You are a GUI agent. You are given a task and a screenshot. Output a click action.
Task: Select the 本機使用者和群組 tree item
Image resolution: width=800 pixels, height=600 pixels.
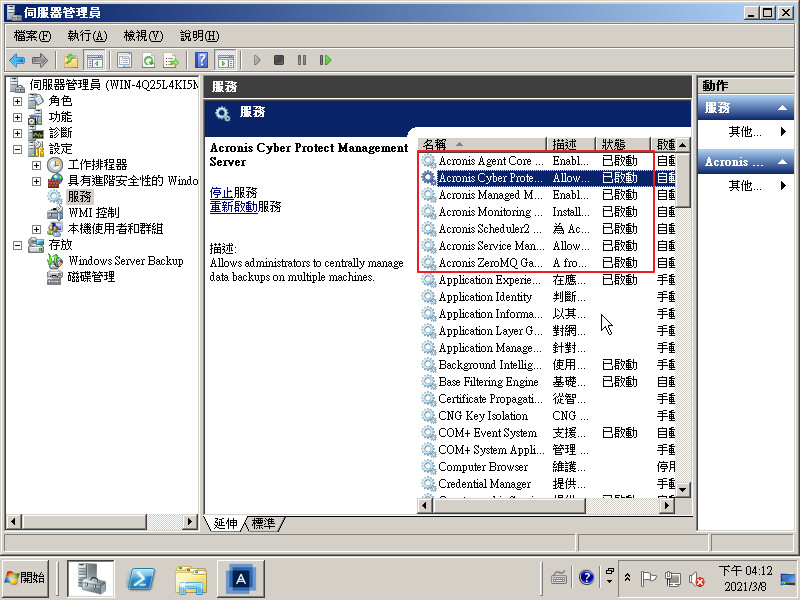click(x=115, y=229)
